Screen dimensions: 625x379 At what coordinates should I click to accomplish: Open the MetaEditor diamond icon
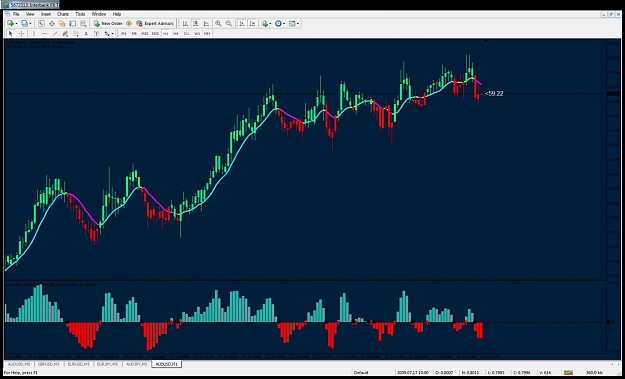(129, 24)
